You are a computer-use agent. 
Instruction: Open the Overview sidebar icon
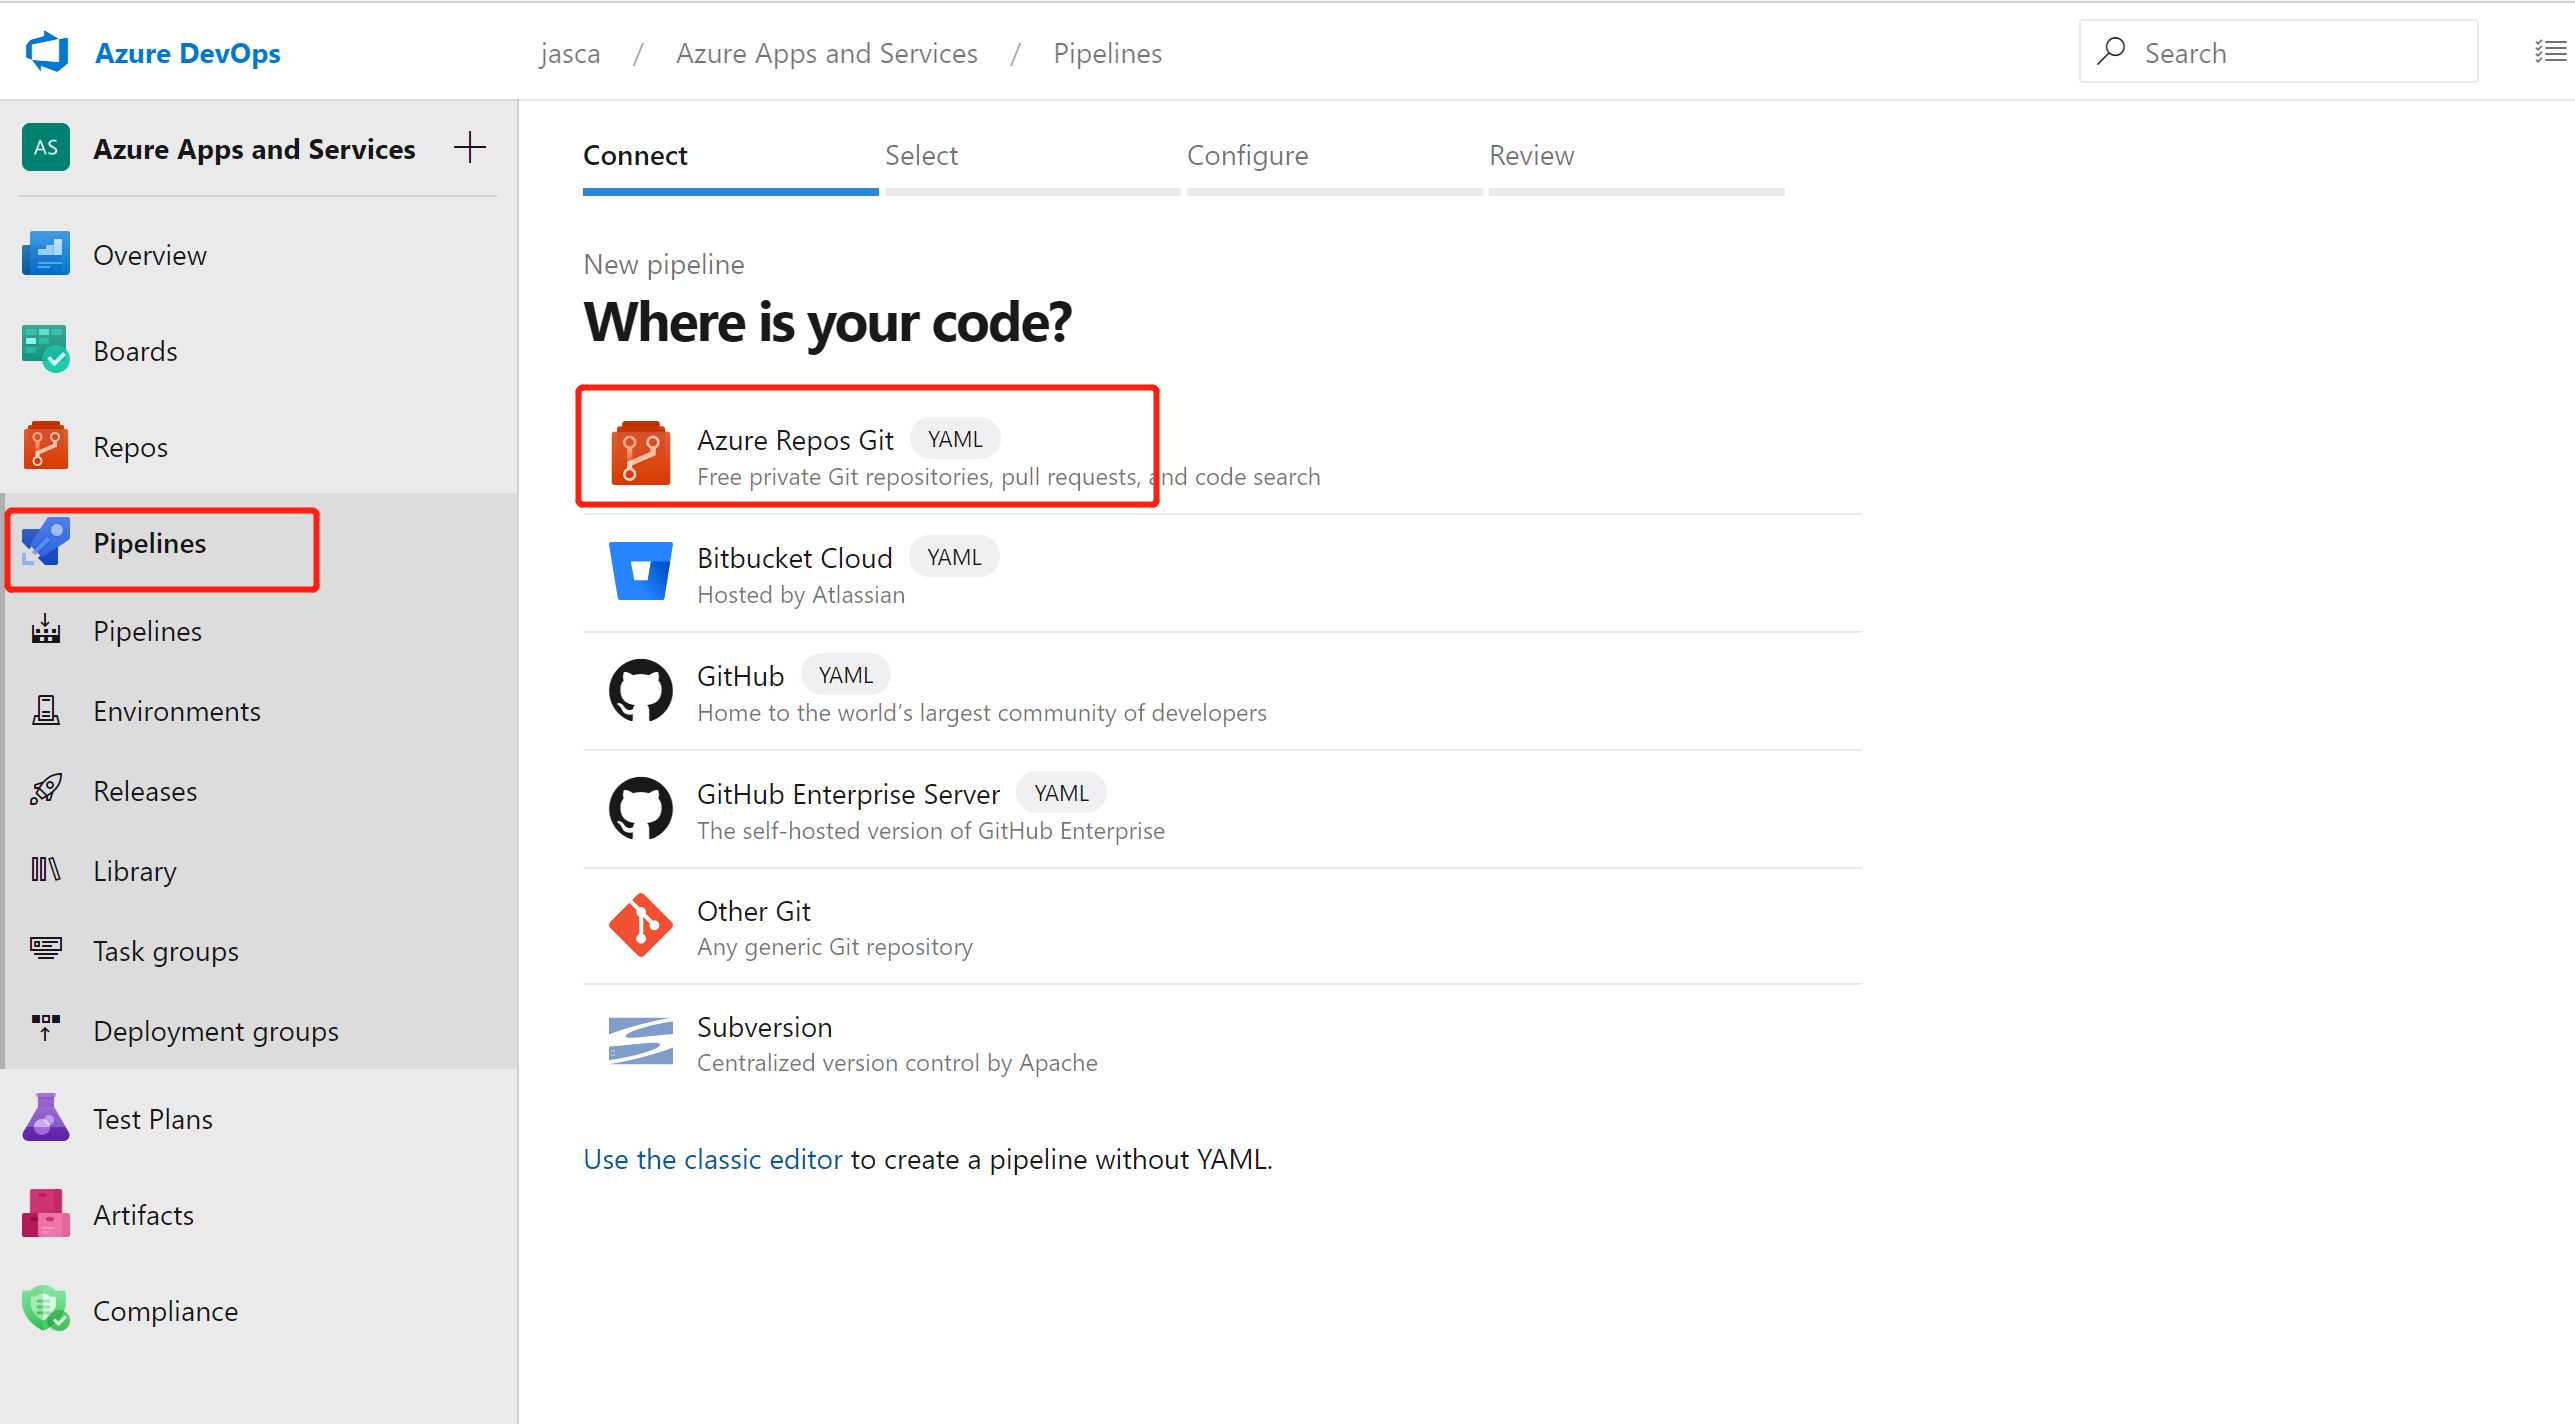46,254
